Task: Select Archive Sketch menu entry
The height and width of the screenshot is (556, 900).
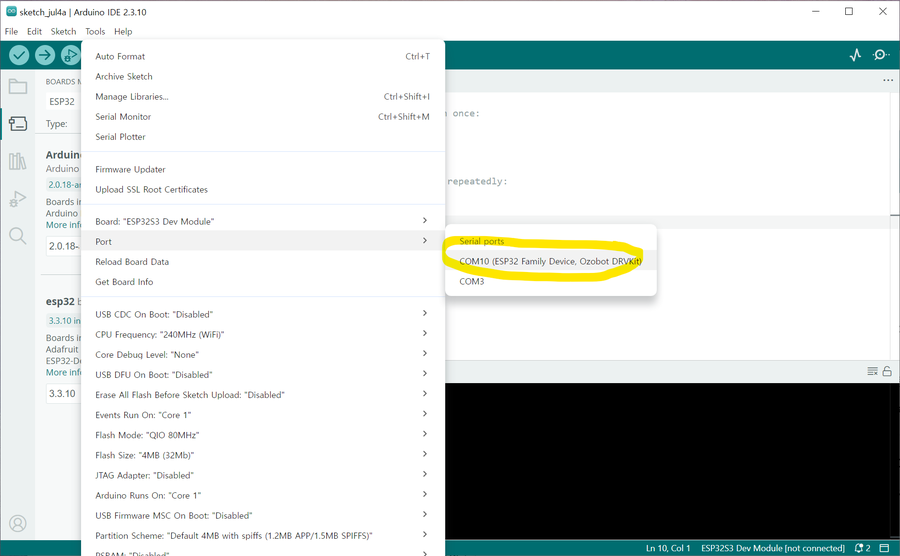Action: [x=263, y=76]
